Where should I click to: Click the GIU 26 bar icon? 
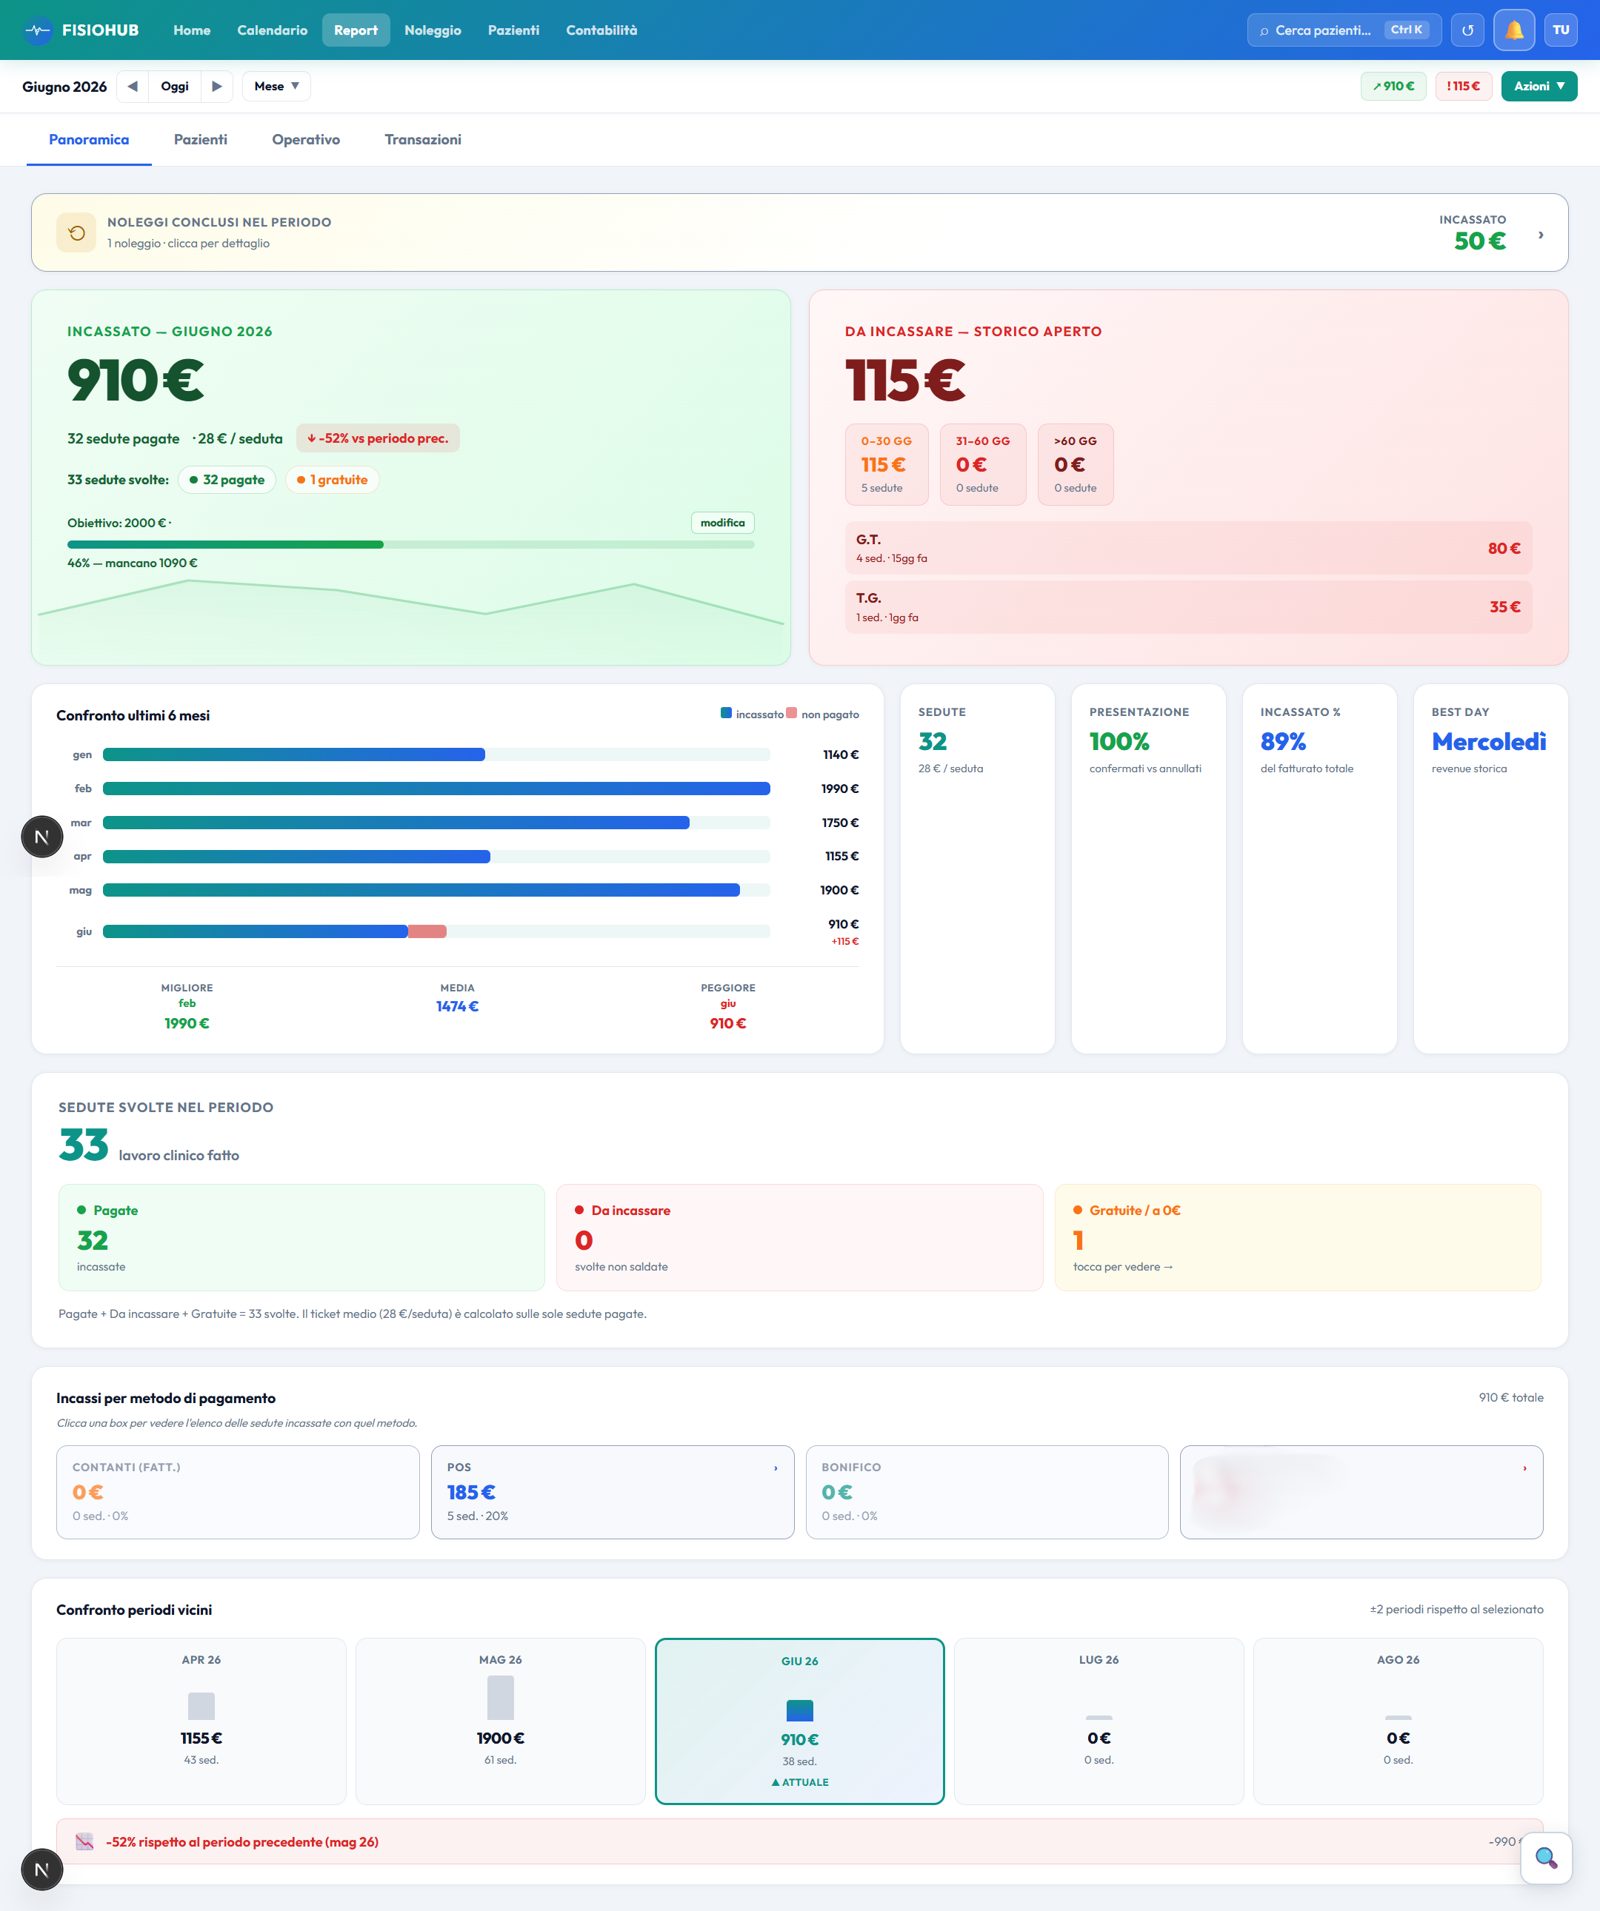(800, 1711)
